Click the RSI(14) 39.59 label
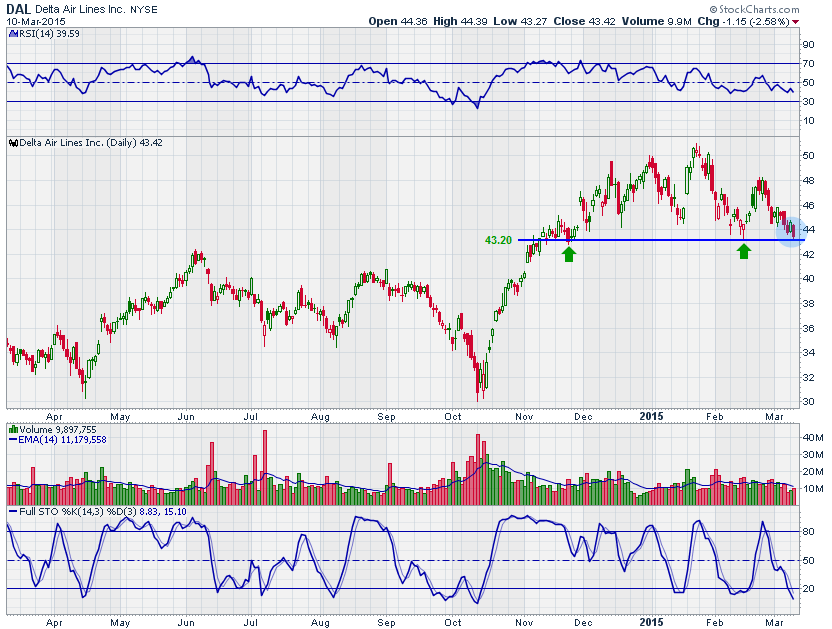 point(49,33)
